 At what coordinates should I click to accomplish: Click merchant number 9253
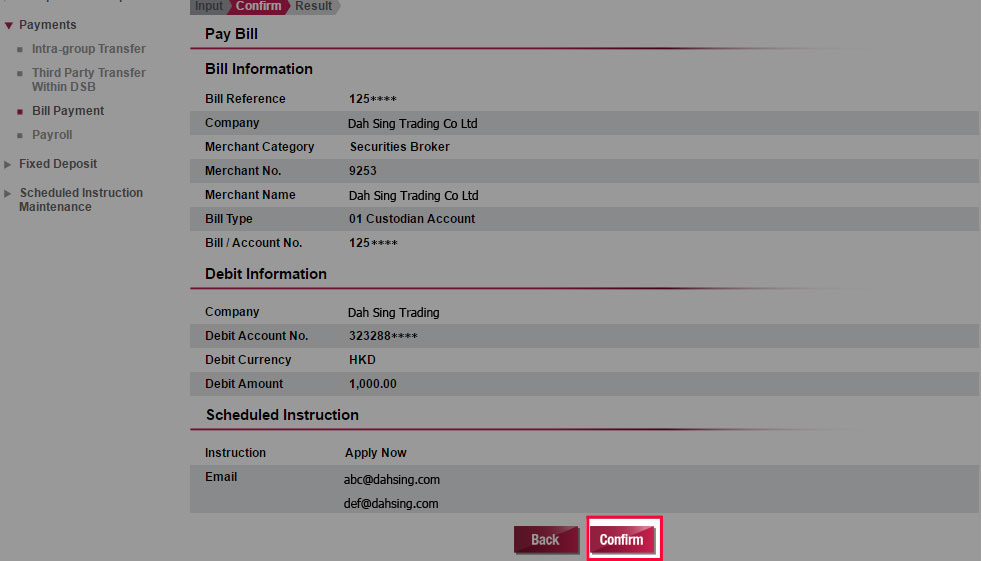click(x=363, y=170)
